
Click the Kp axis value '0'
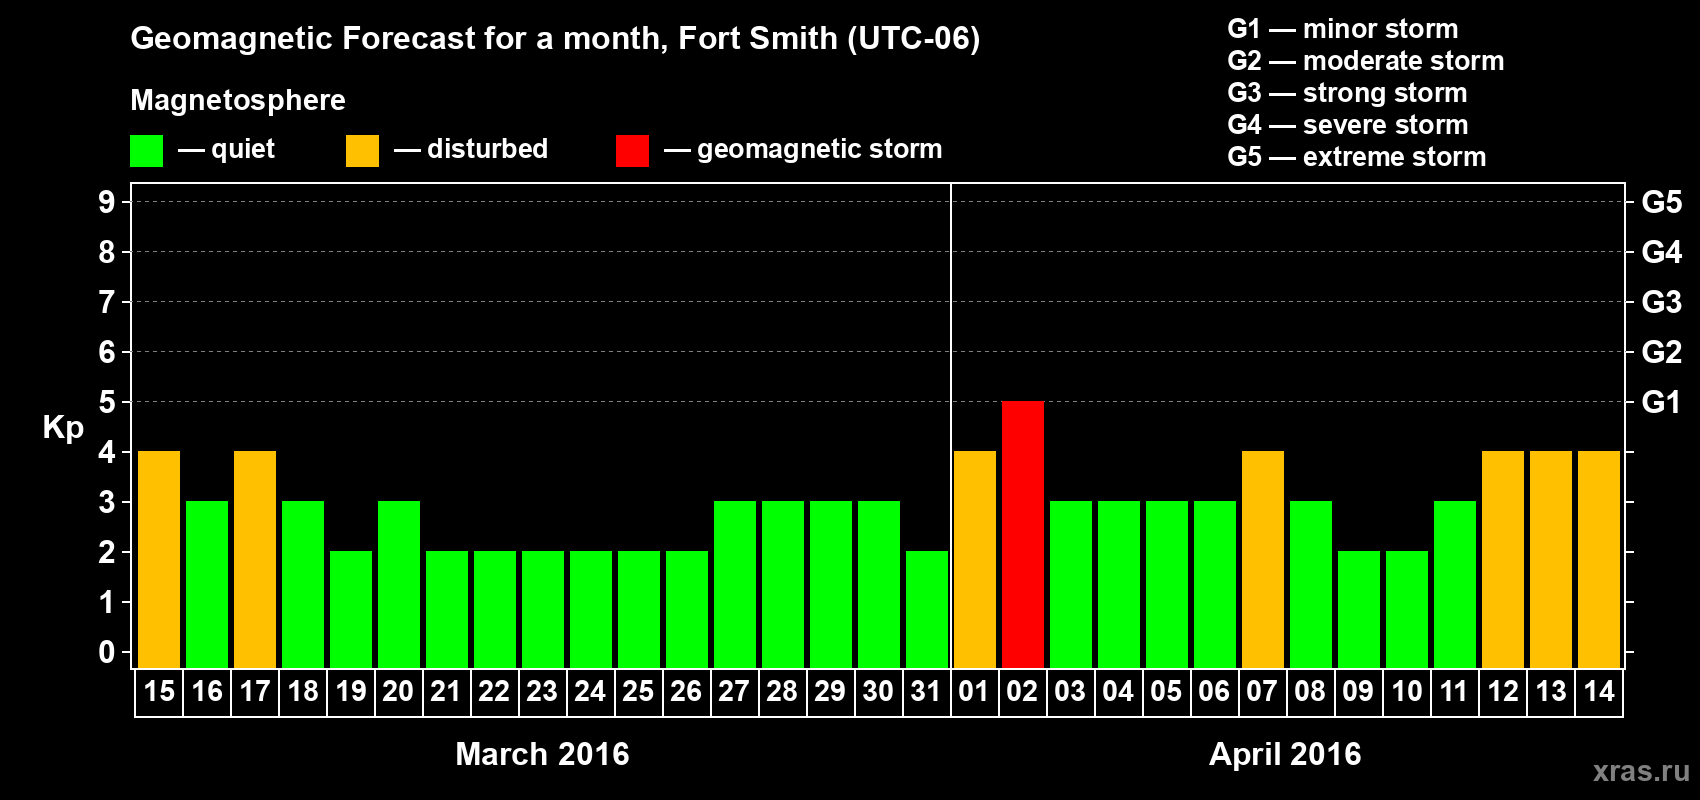click(x=107, y=652)
